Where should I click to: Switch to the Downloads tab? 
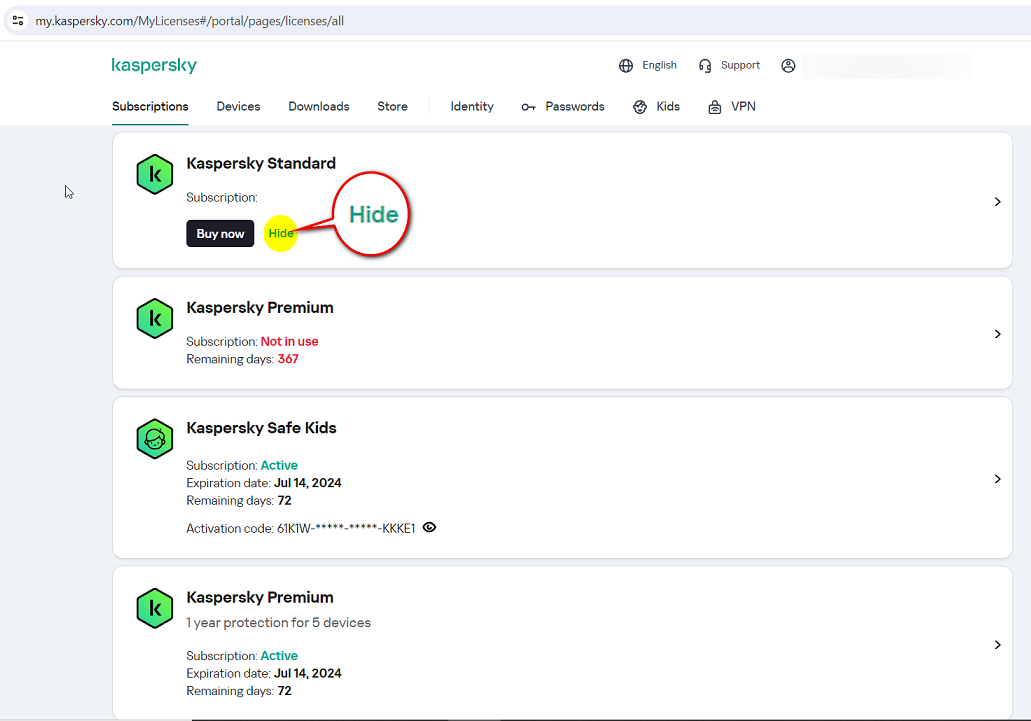click(319, 107)
